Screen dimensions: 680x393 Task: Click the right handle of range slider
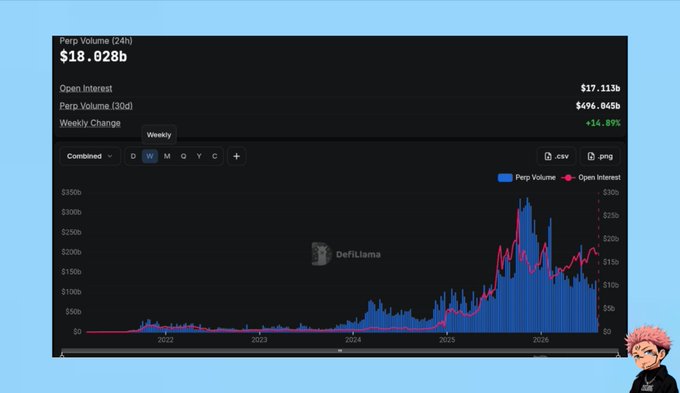618,355
